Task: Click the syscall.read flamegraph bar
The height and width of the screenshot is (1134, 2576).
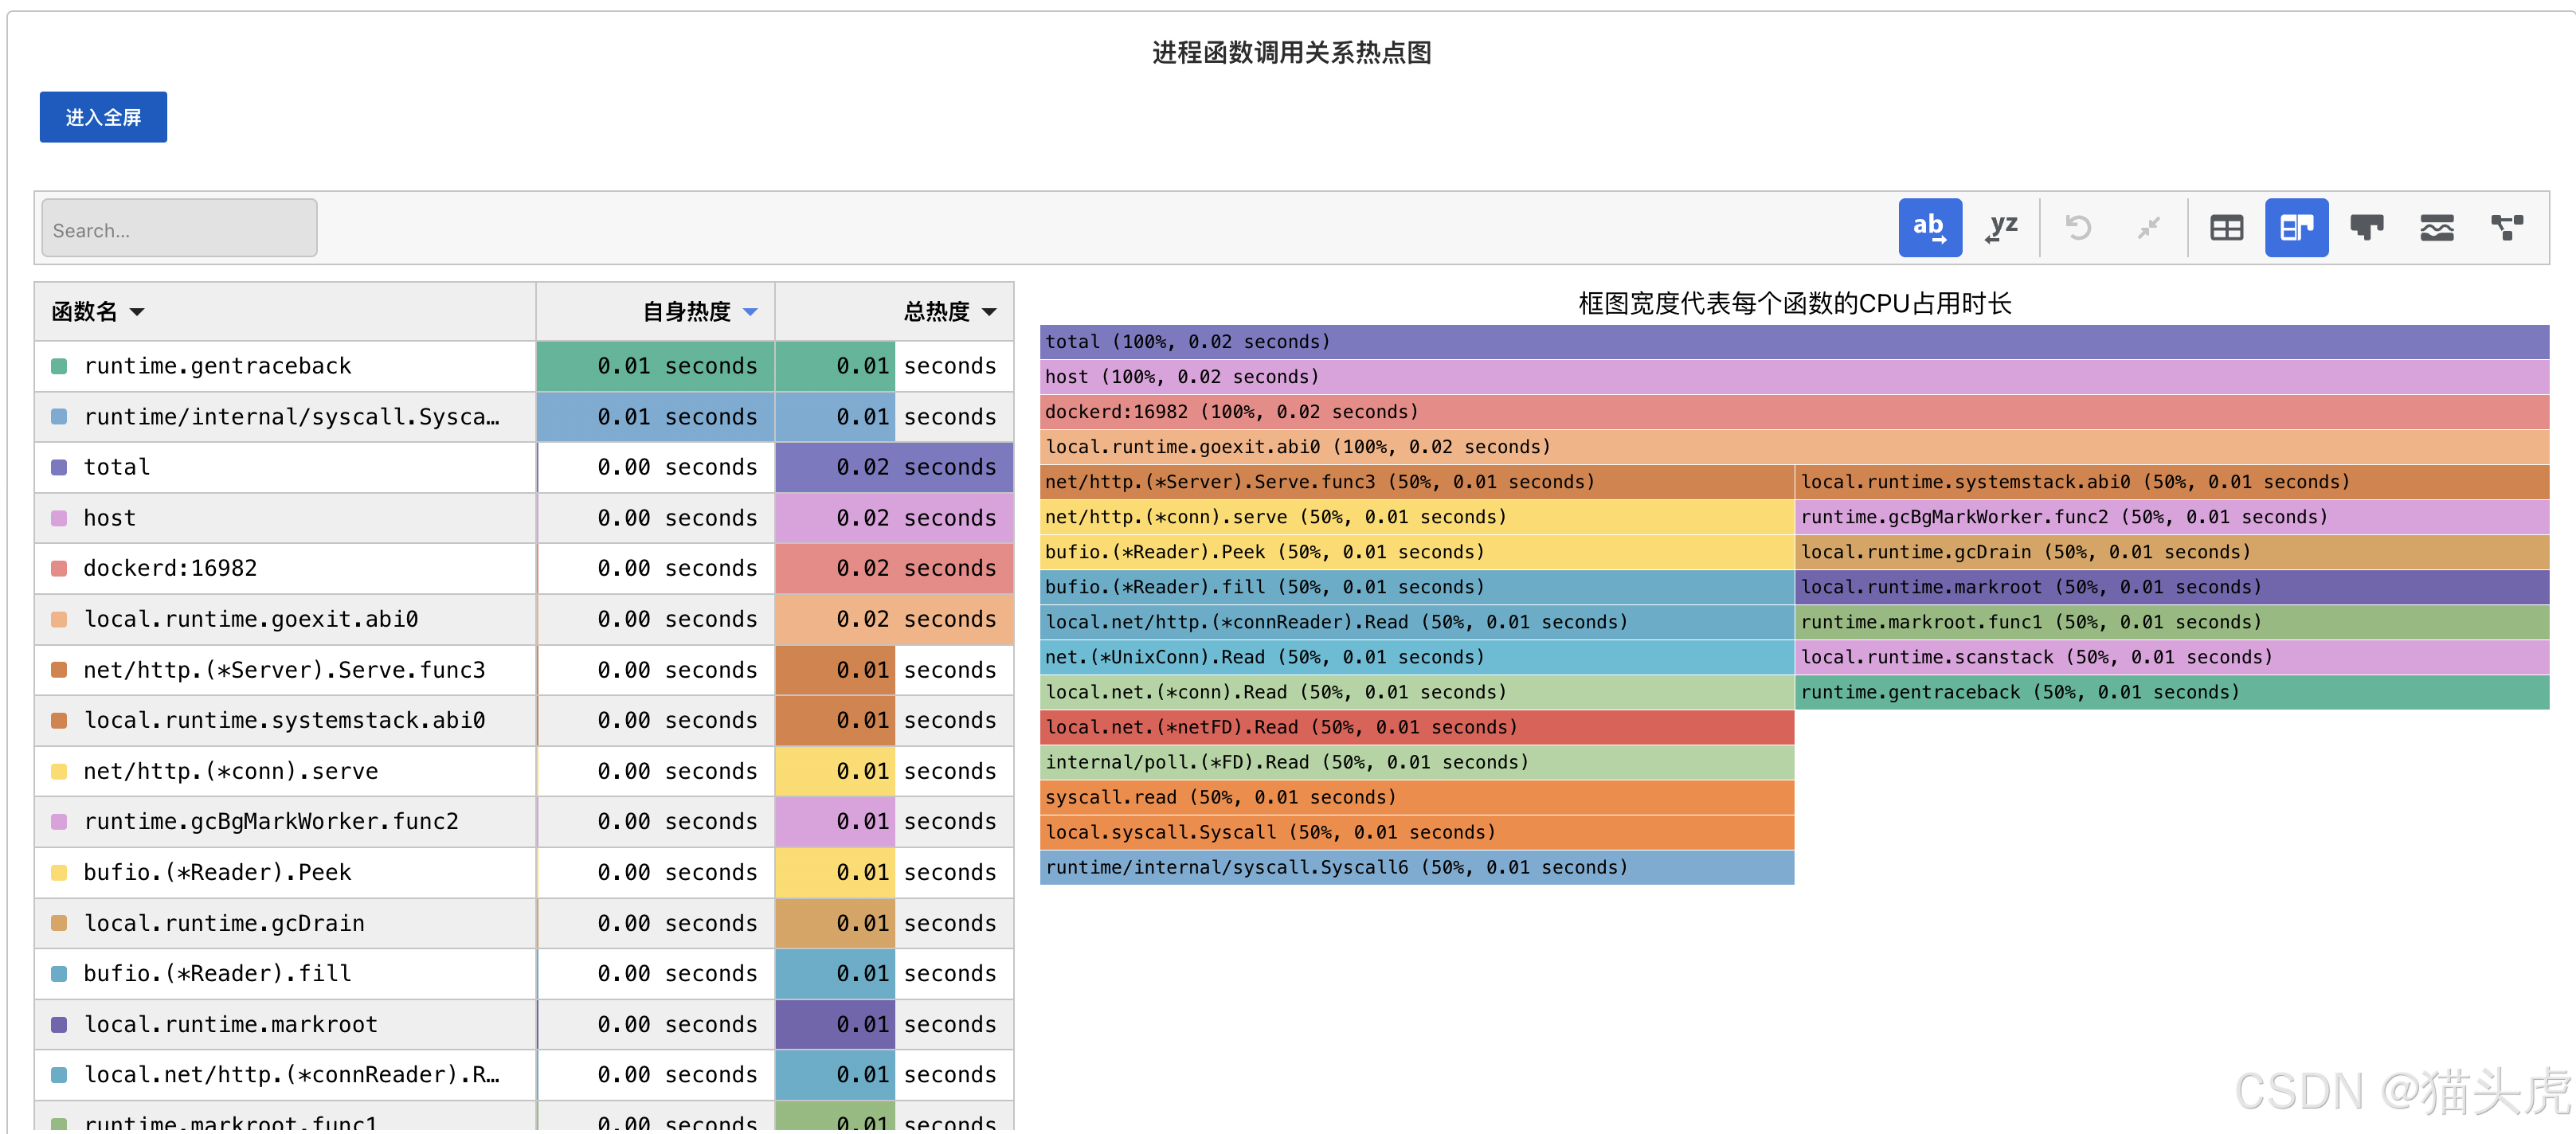Action: tap(1417, 798)
